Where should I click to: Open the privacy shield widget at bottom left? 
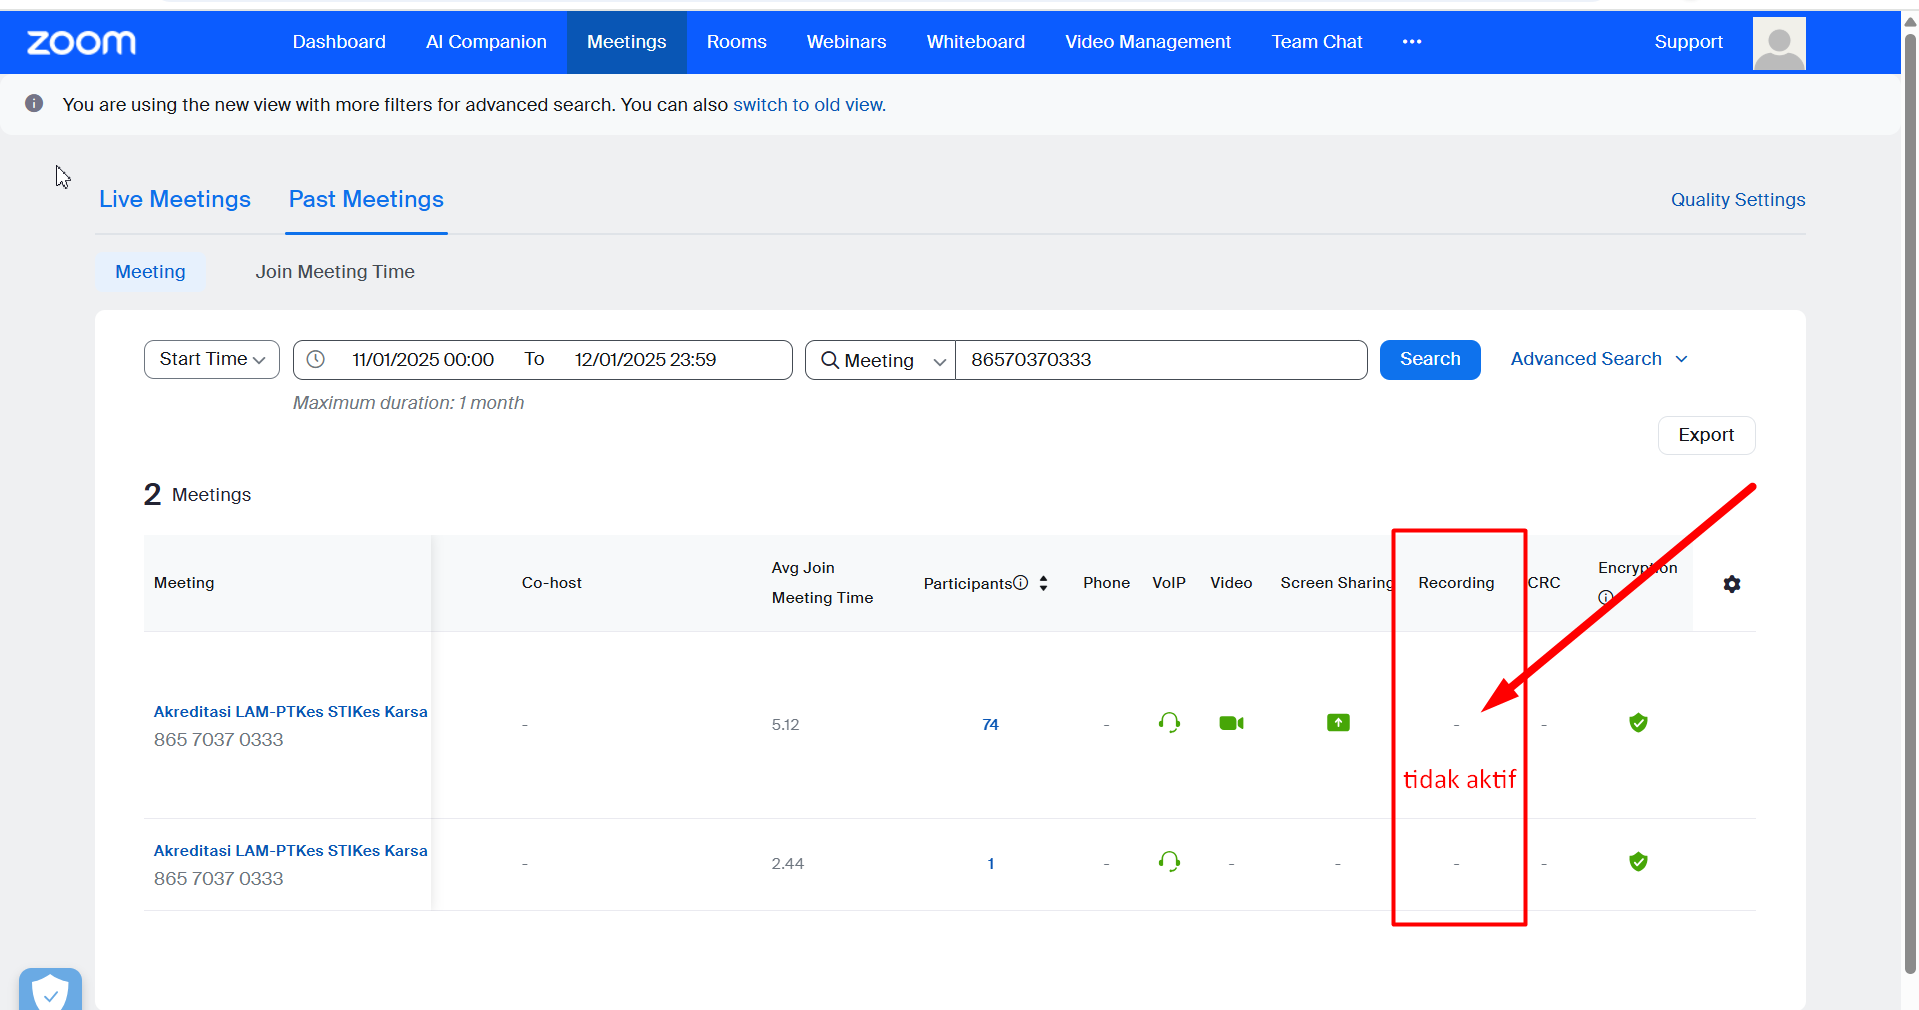pos(50,990)
